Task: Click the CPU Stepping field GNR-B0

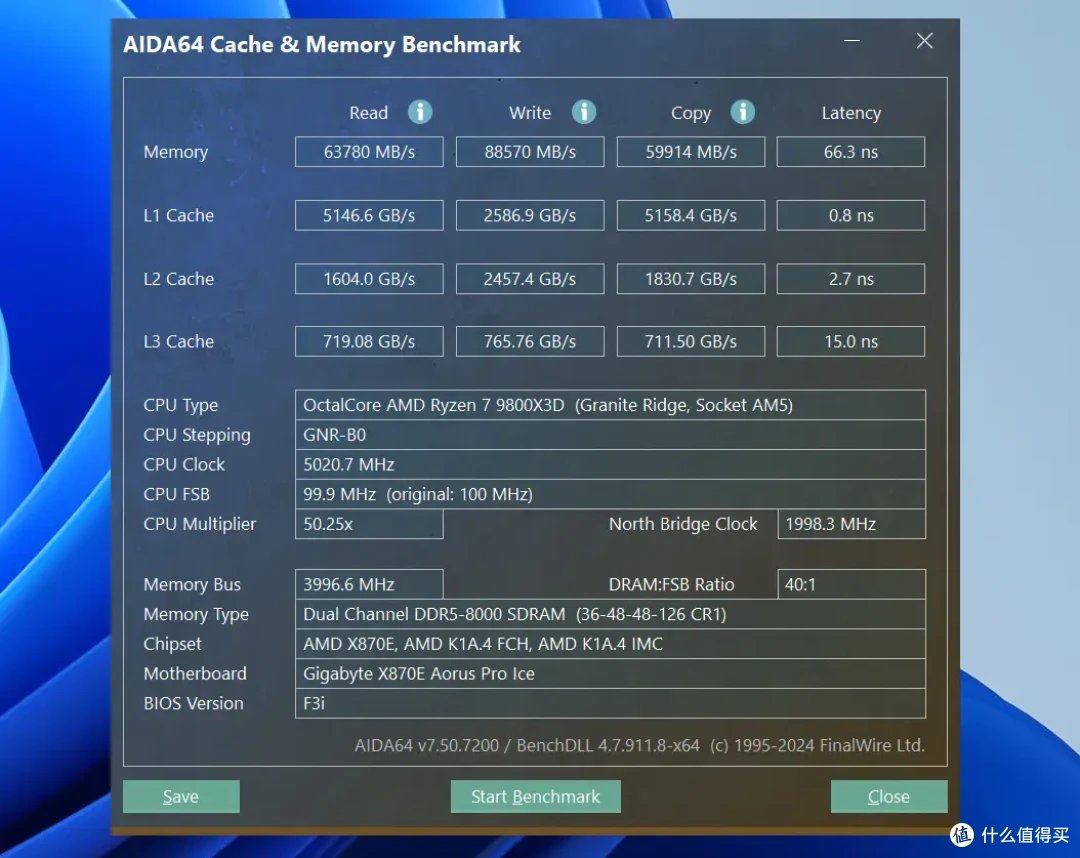Action: point(610,435)
